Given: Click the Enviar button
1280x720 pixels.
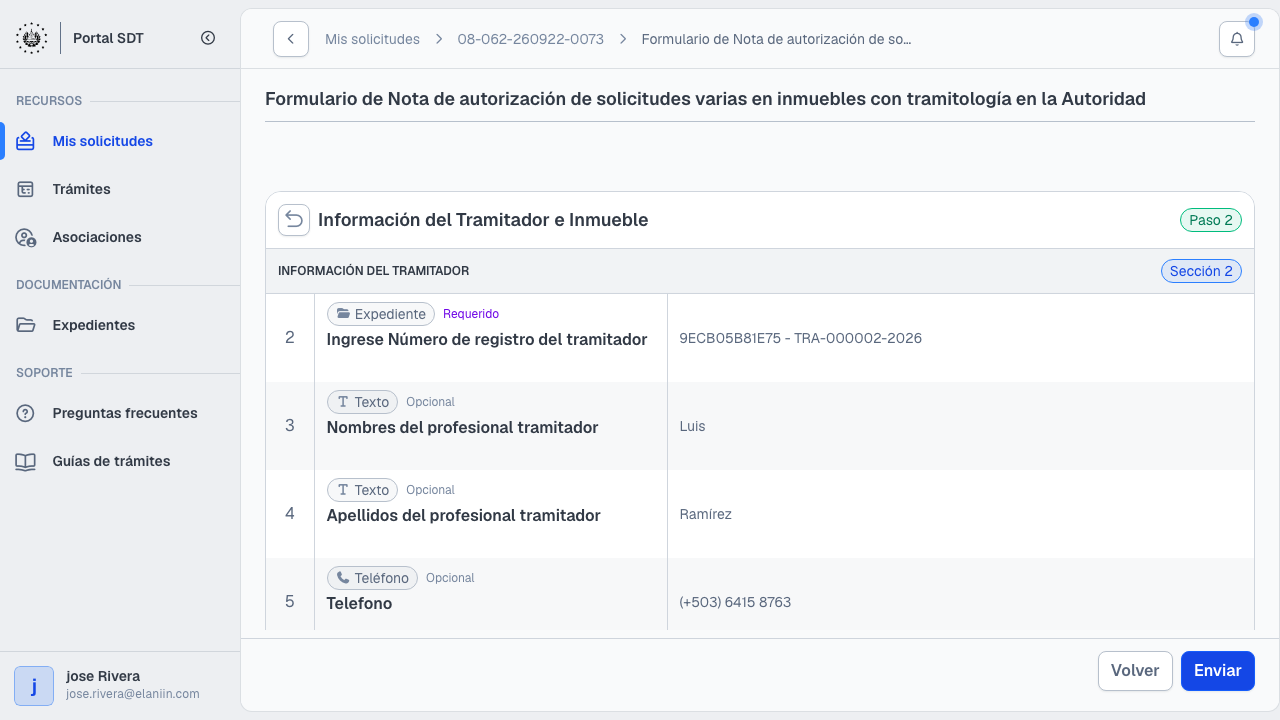Looking at the screenshot, I should (x=1218, y=671).
